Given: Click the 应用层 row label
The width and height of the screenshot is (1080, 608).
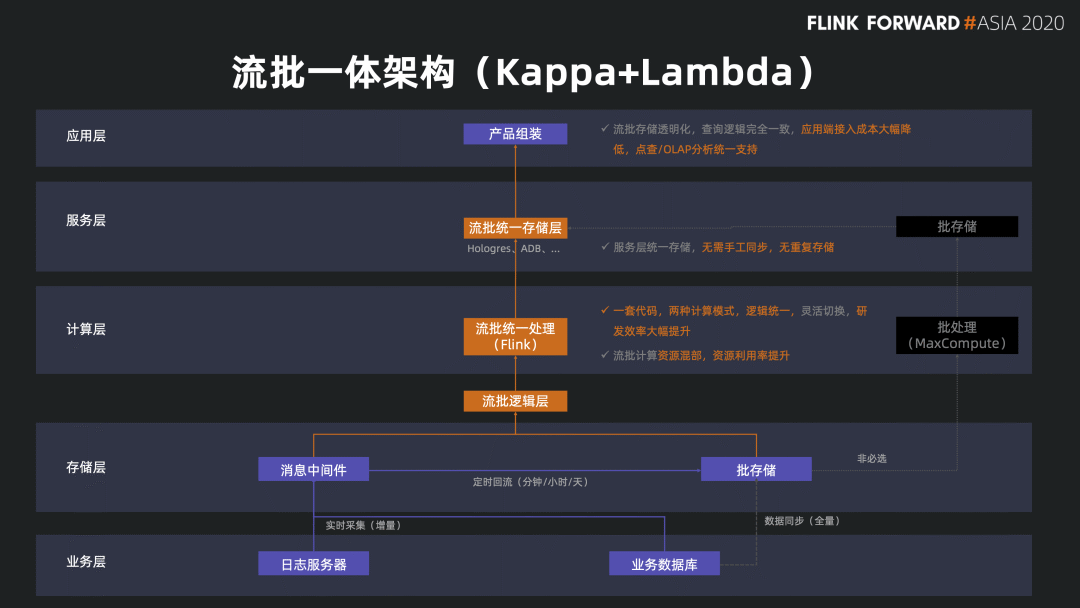Looking at the screenshot, I should pos(86,136).
